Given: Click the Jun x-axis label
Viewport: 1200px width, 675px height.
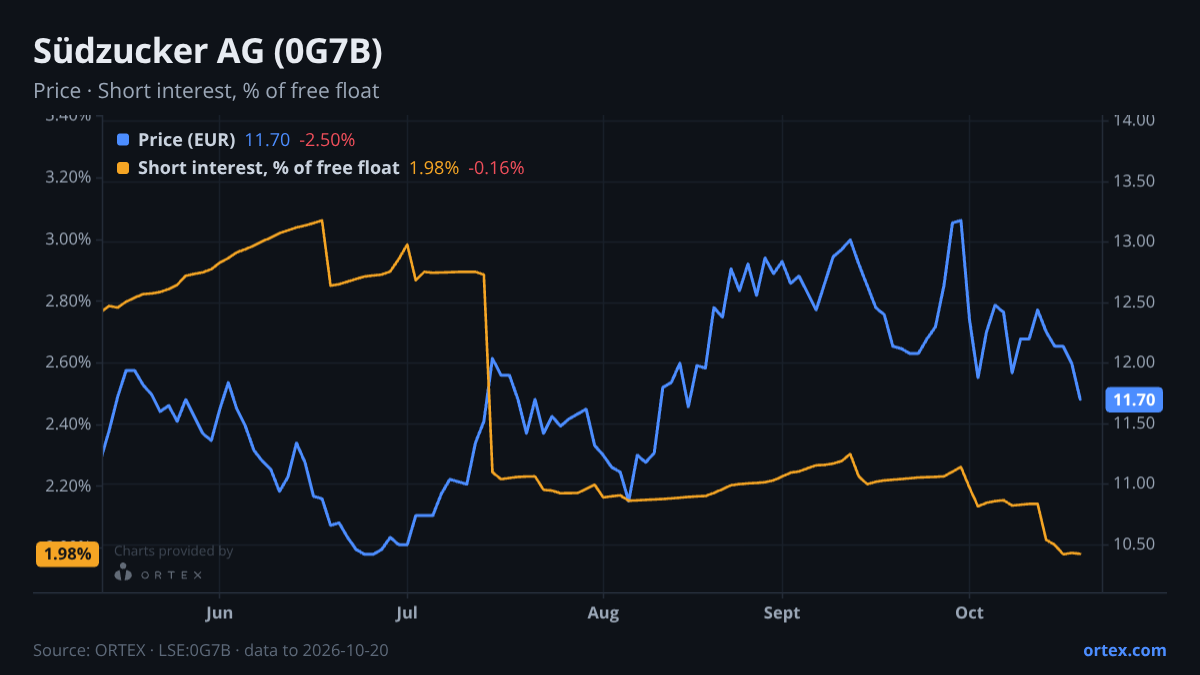Looking at the screenshot, I should (218, 612).
